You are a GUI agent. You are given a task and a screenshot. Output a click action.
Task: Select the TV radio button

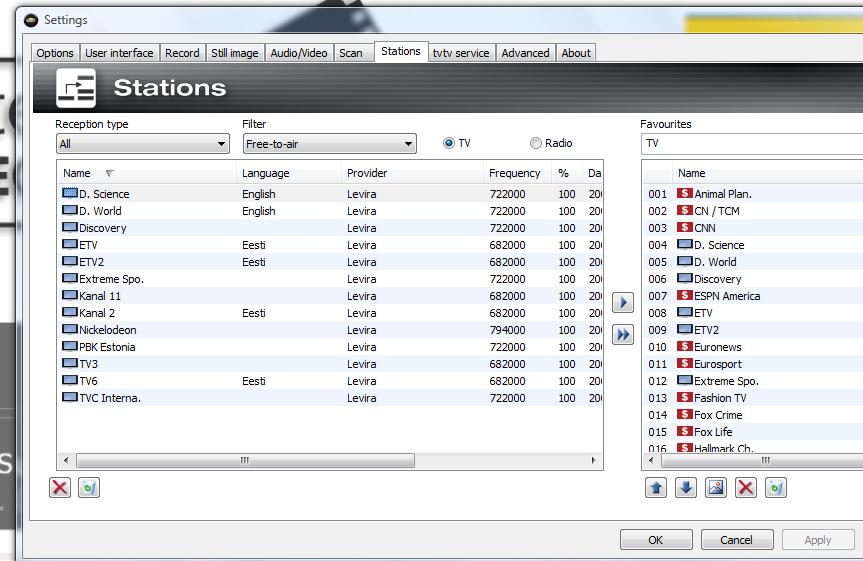(x=449, y=143)
